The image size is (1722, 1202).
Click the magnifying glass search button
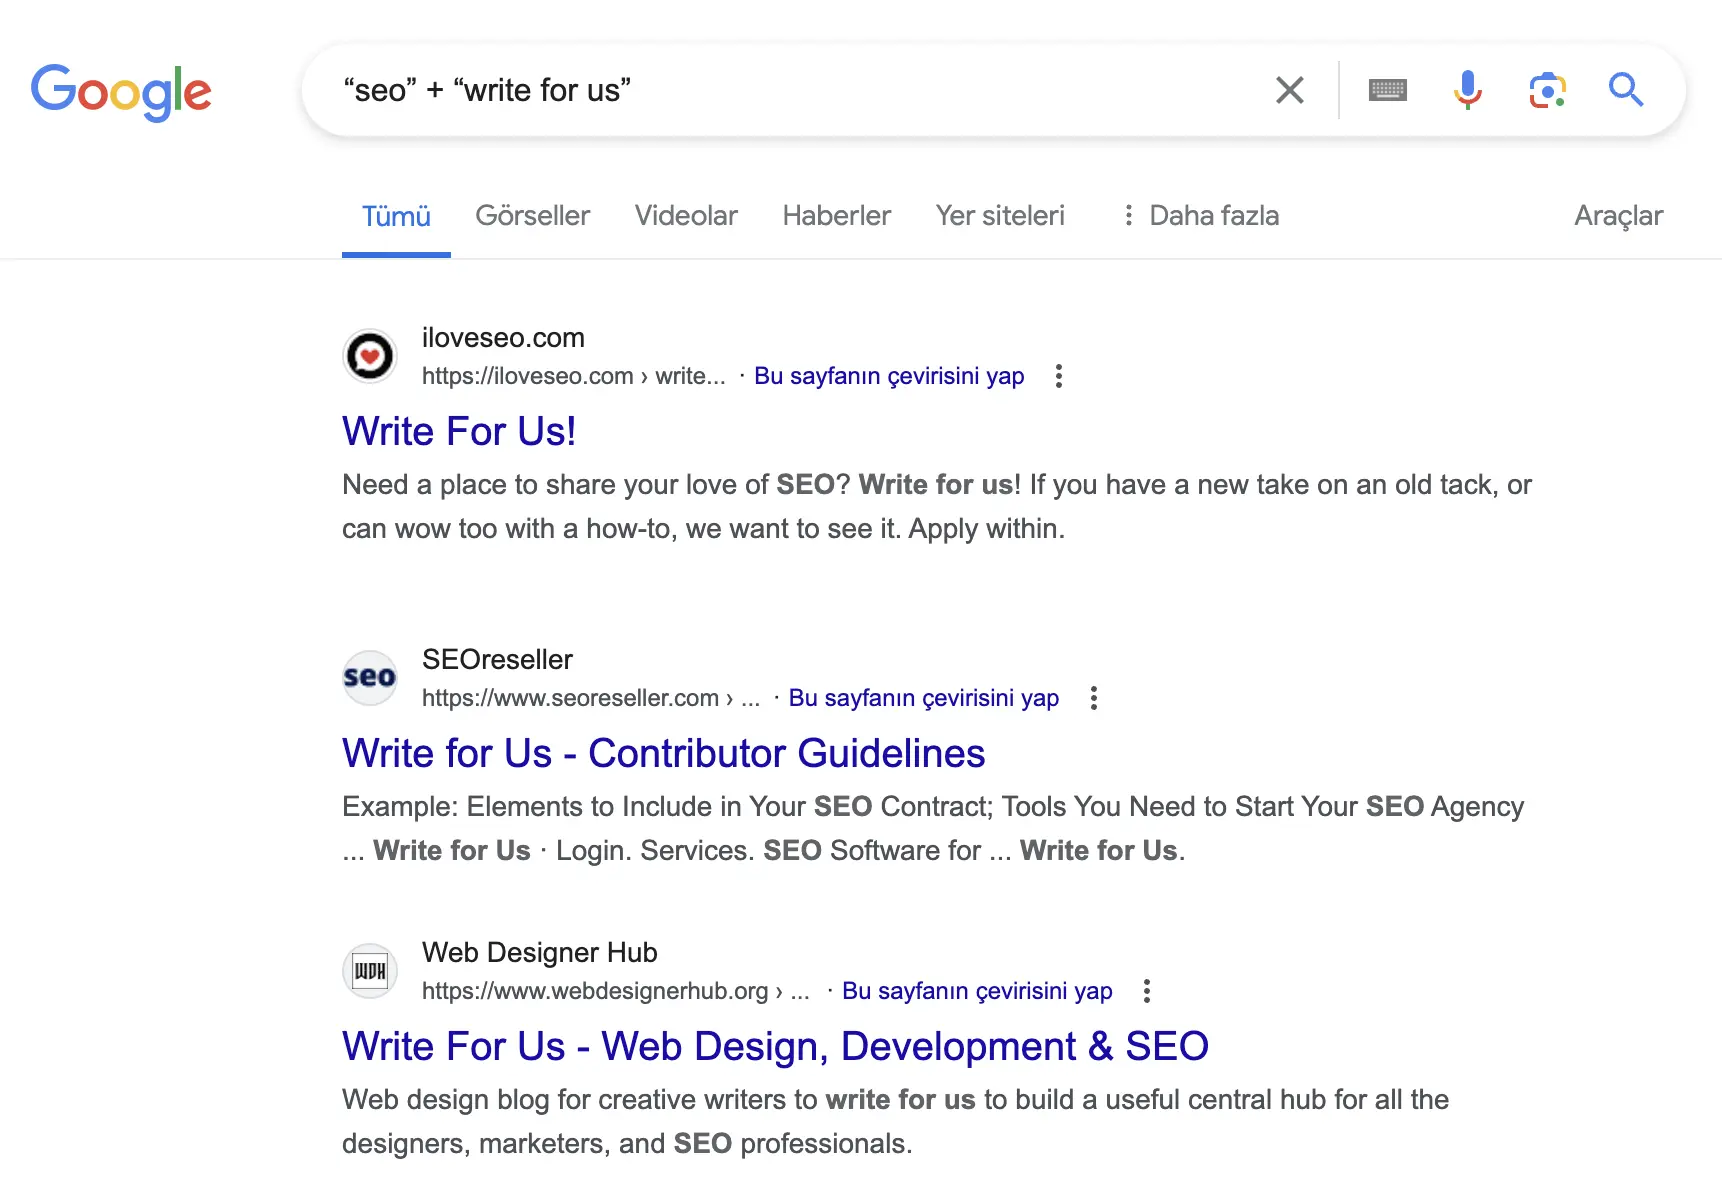click(1626, 90)
